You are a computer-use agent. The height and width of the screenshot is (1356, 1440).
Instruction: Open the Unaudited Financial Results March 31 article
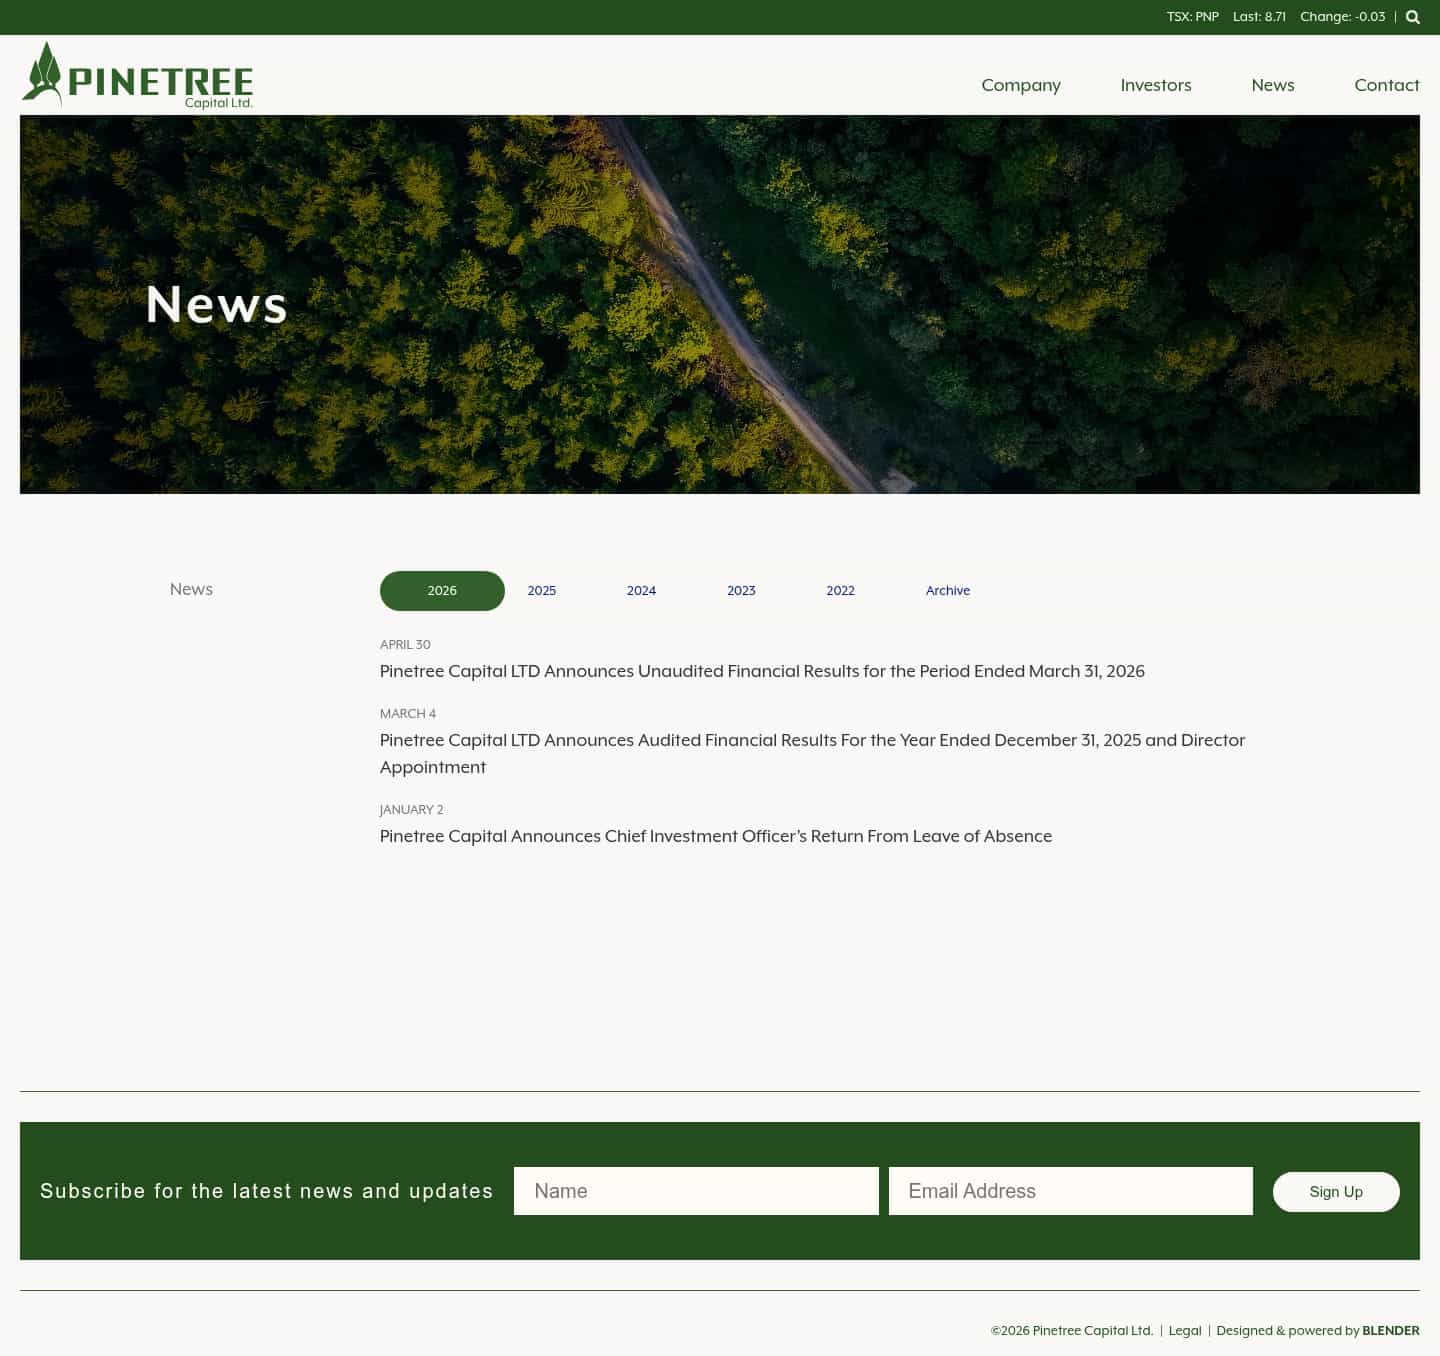762,671
